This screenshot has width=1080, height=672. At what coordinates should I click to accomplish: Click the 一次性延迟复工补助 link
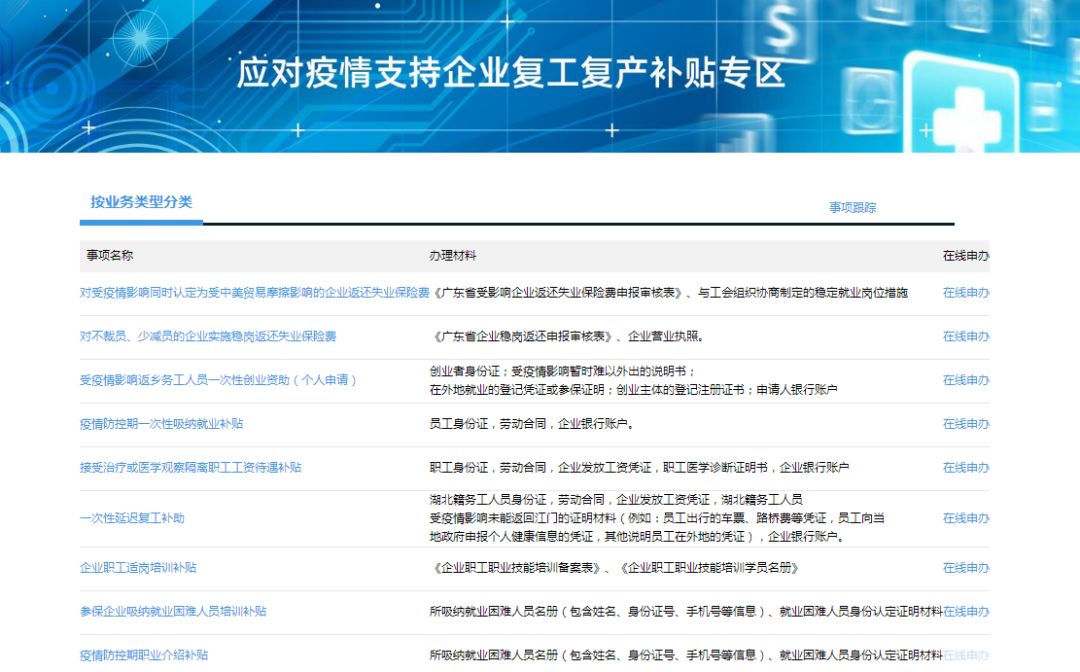click(132, 518)
